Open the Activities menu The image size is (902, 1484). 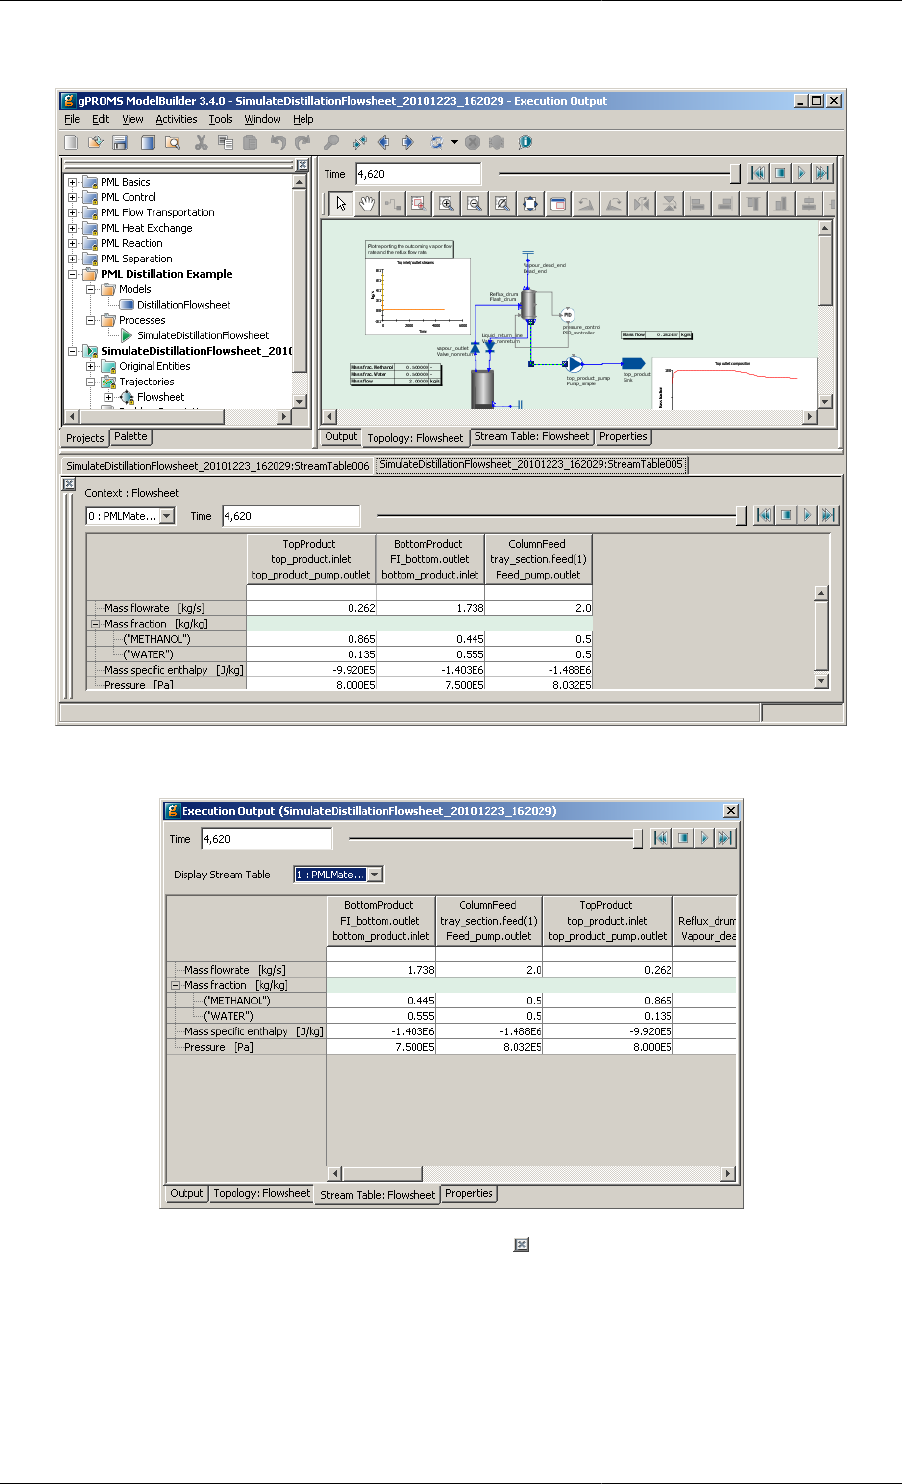point(176,119)
